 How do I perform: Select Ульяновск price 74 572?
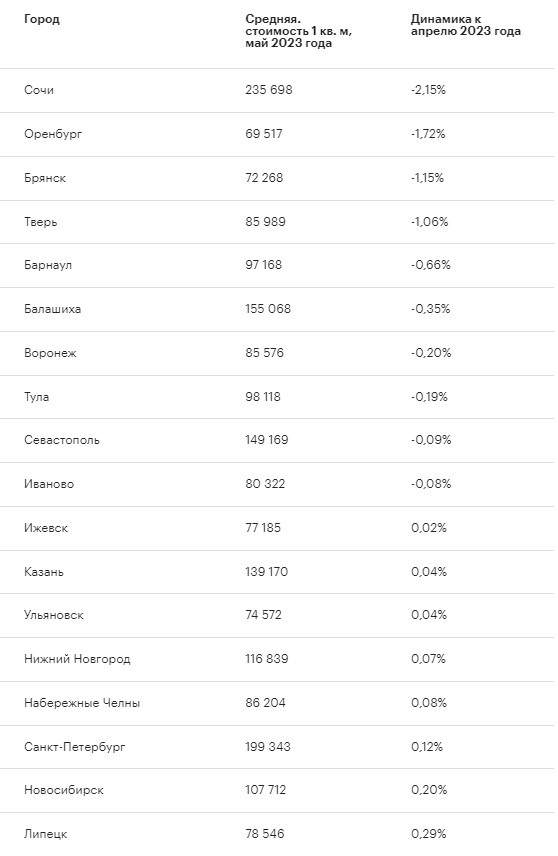[263, 615]
